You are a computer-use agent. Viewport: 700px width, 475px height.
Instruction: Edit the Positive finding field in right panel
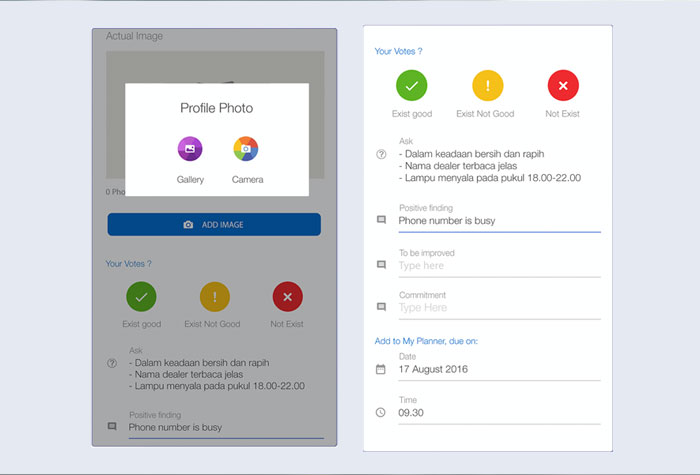tap(498, 220)
